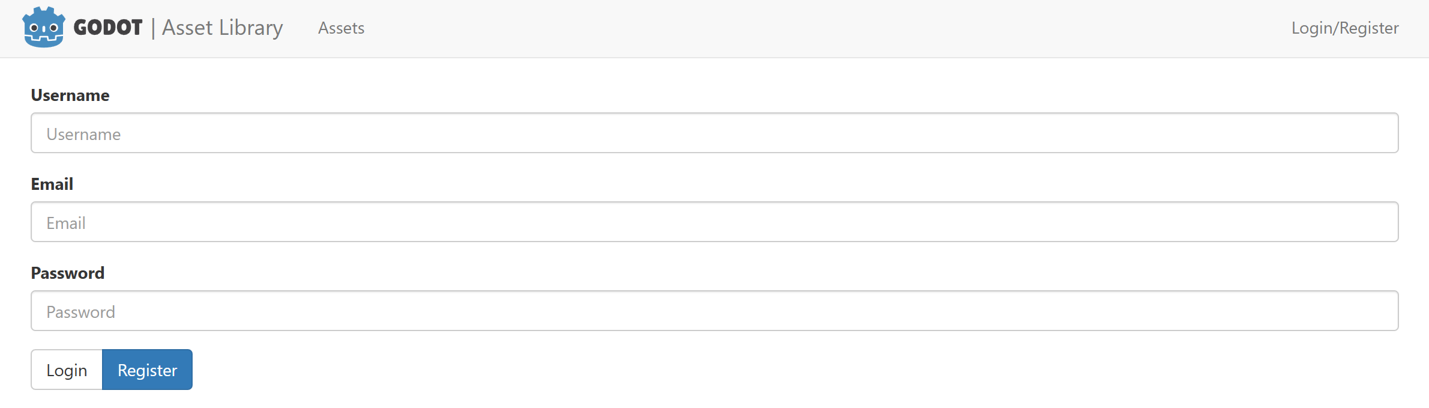Click the pipe separator after GODOT

coord(153,28)
